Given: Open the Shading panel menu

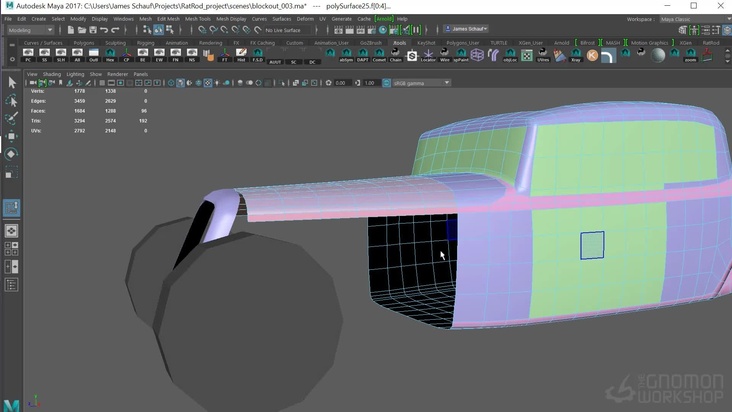Looking at the screenshot, I should (x=51, y=74).
